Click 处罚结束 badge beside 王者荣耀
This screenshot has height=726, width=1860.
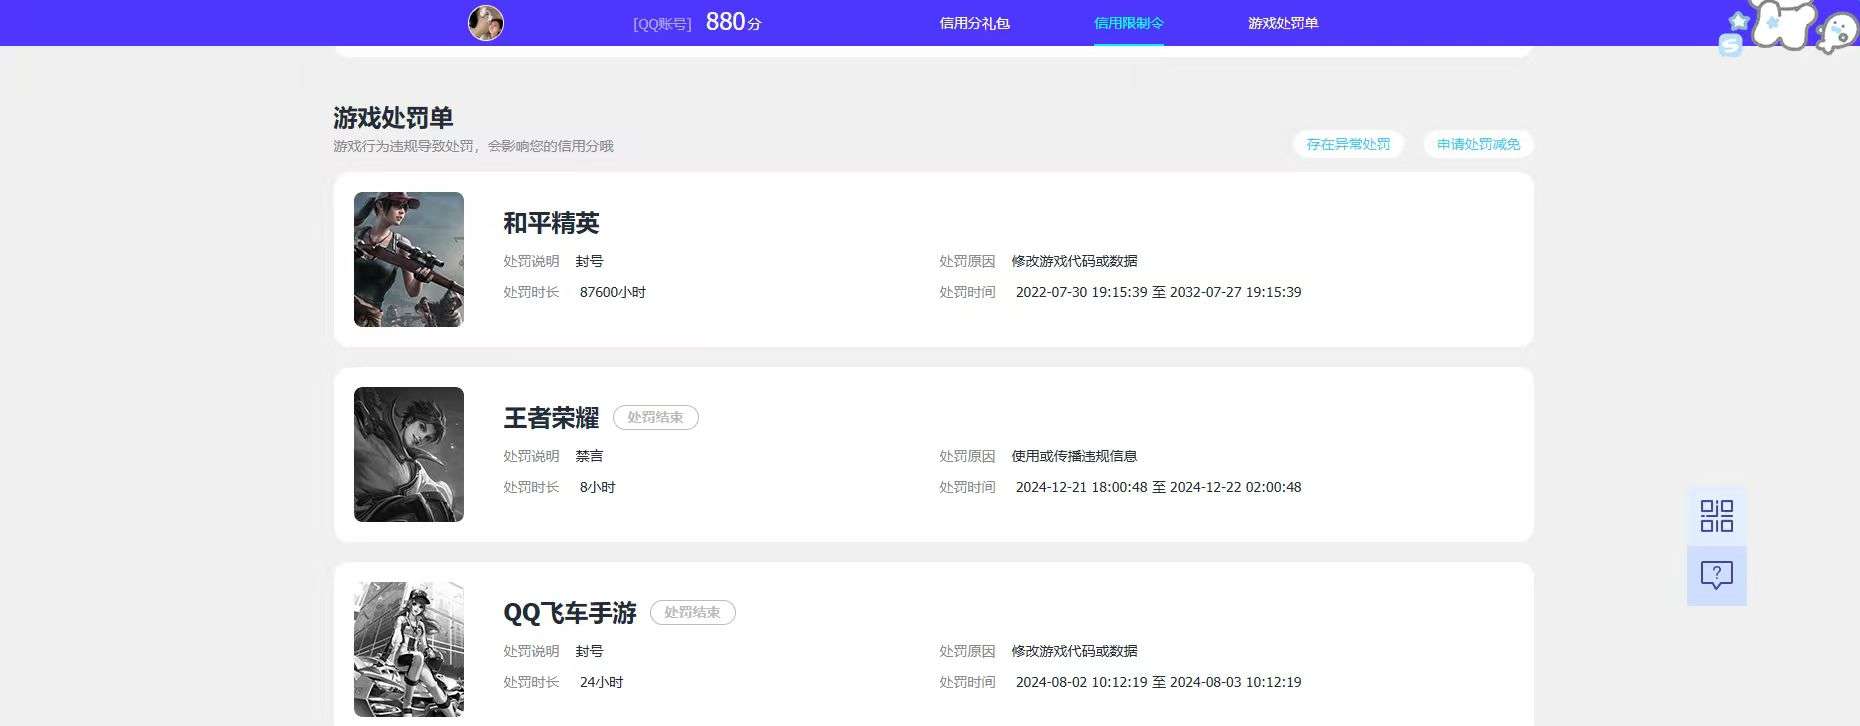[x=655, y=417]
